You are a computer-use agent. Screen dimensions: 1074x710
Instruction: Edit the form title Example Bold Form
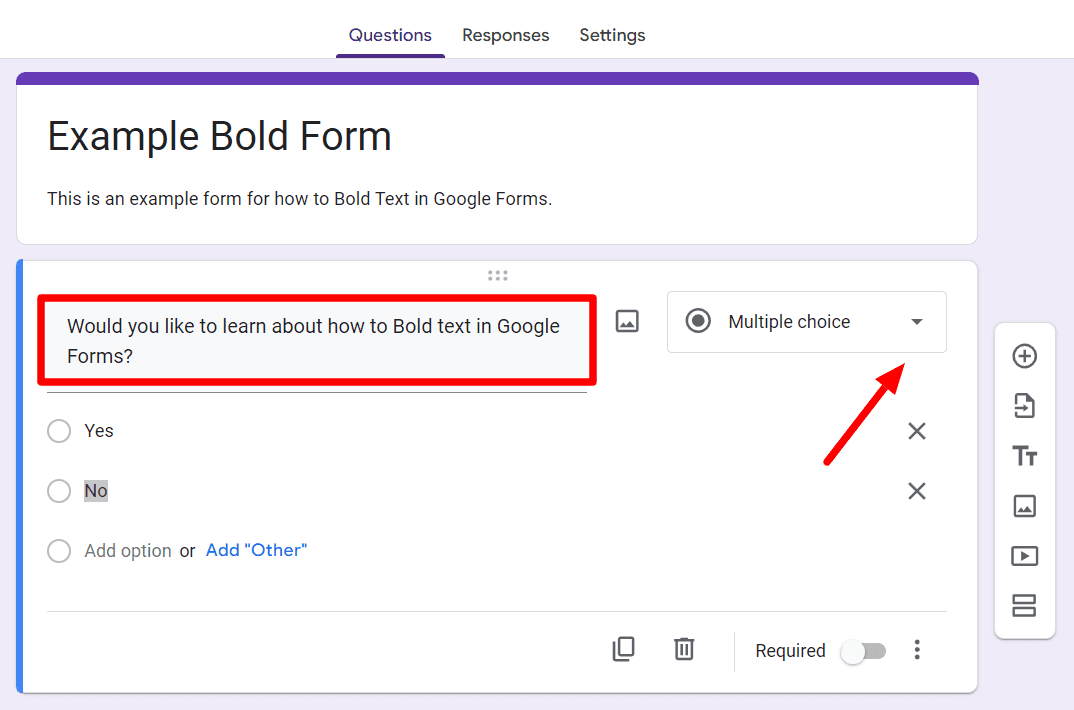click(219, 136)
